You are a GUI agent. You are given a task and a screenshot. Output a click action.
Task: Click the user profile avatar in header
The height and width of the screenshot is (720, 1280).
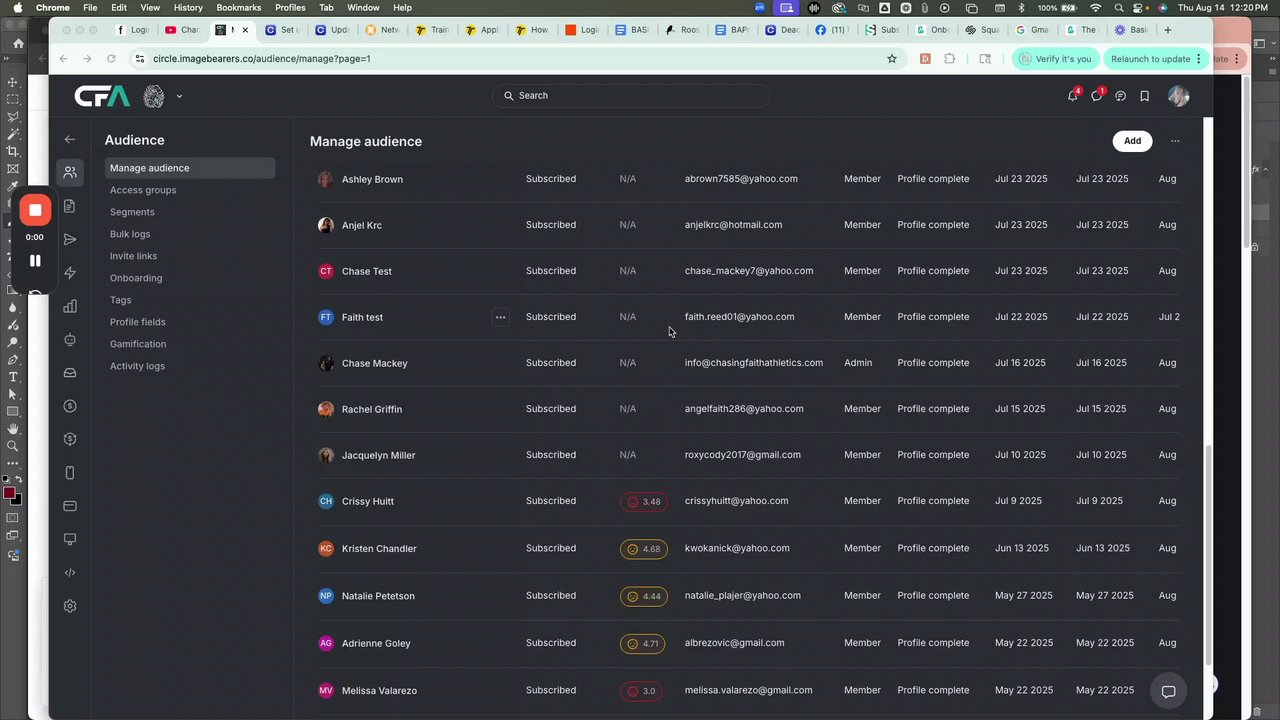(x=1178, y=96)
